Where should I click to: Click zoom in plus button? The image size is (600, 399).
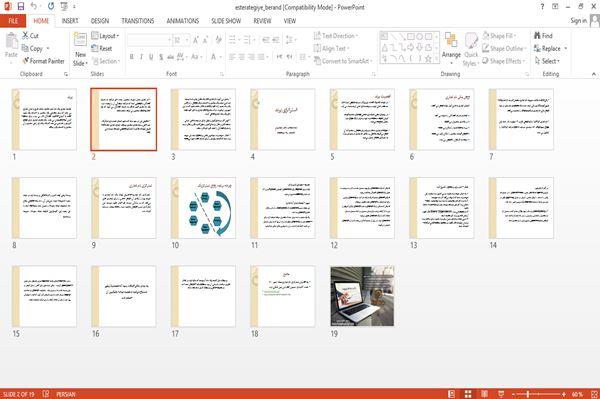pos(564,394)
